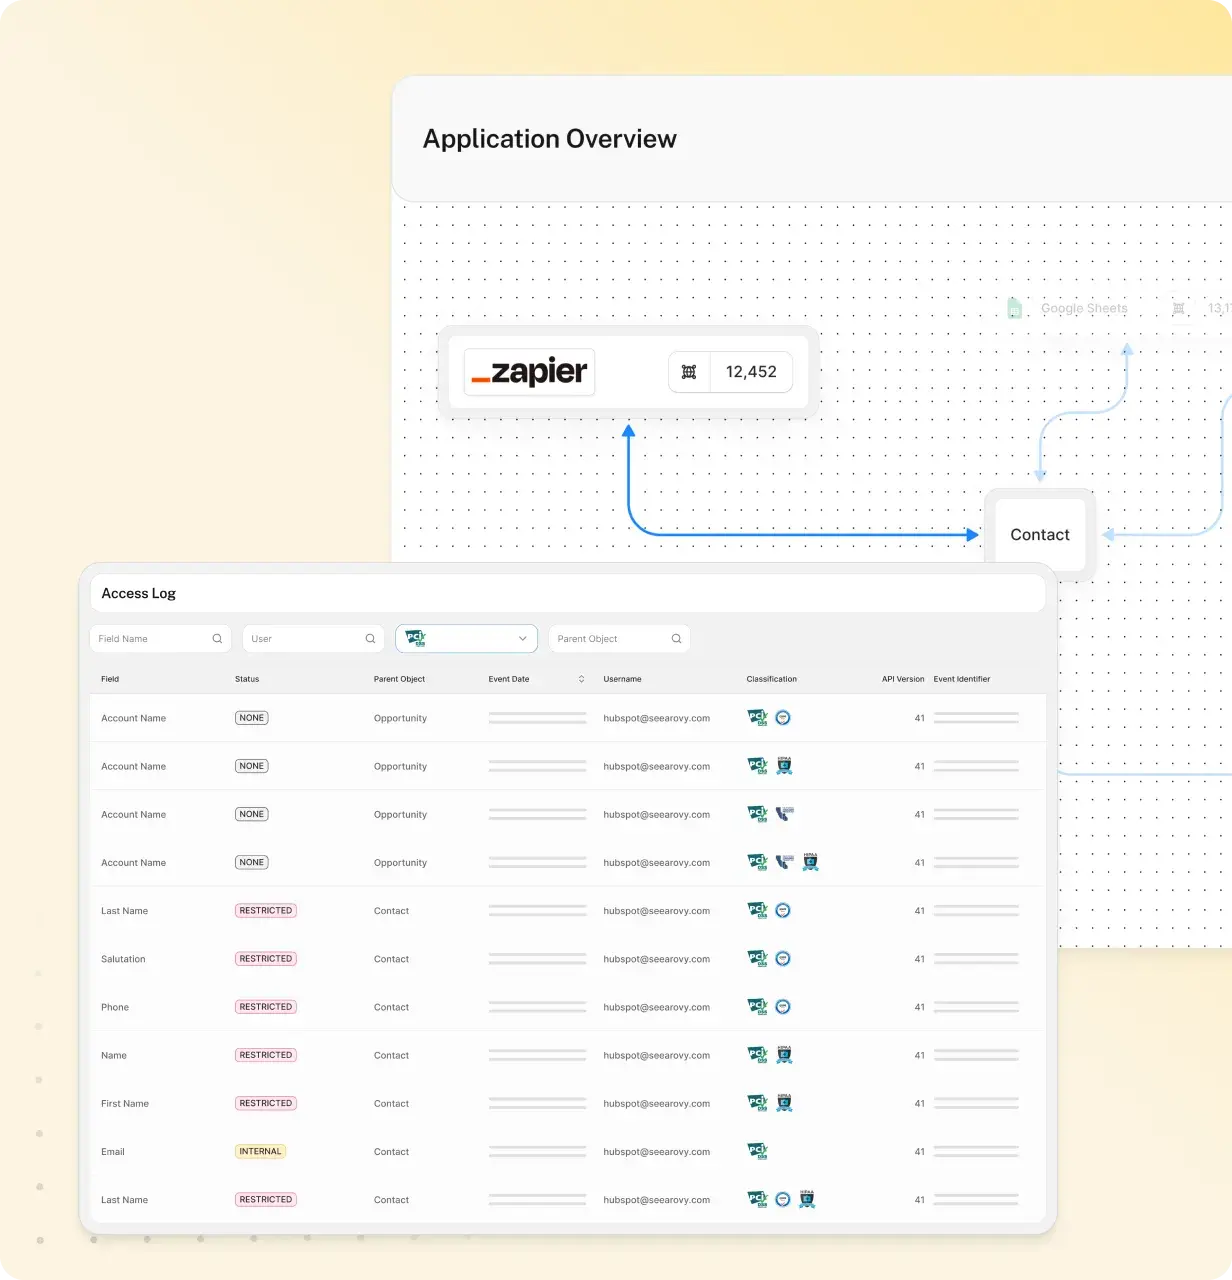Click the search icon in the User filter
This screenshot has width=1232, height=1280.
coord(370,639)
